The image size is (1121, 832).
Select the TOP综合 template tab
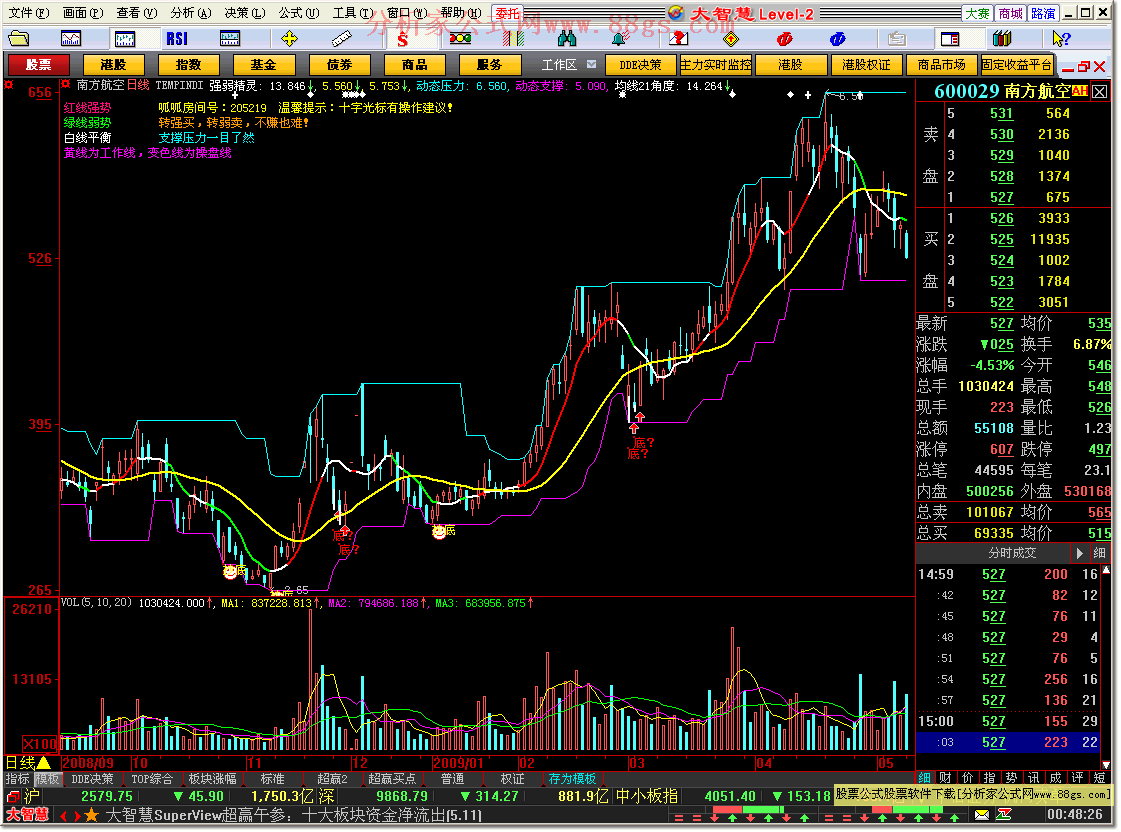click(152, 779)
